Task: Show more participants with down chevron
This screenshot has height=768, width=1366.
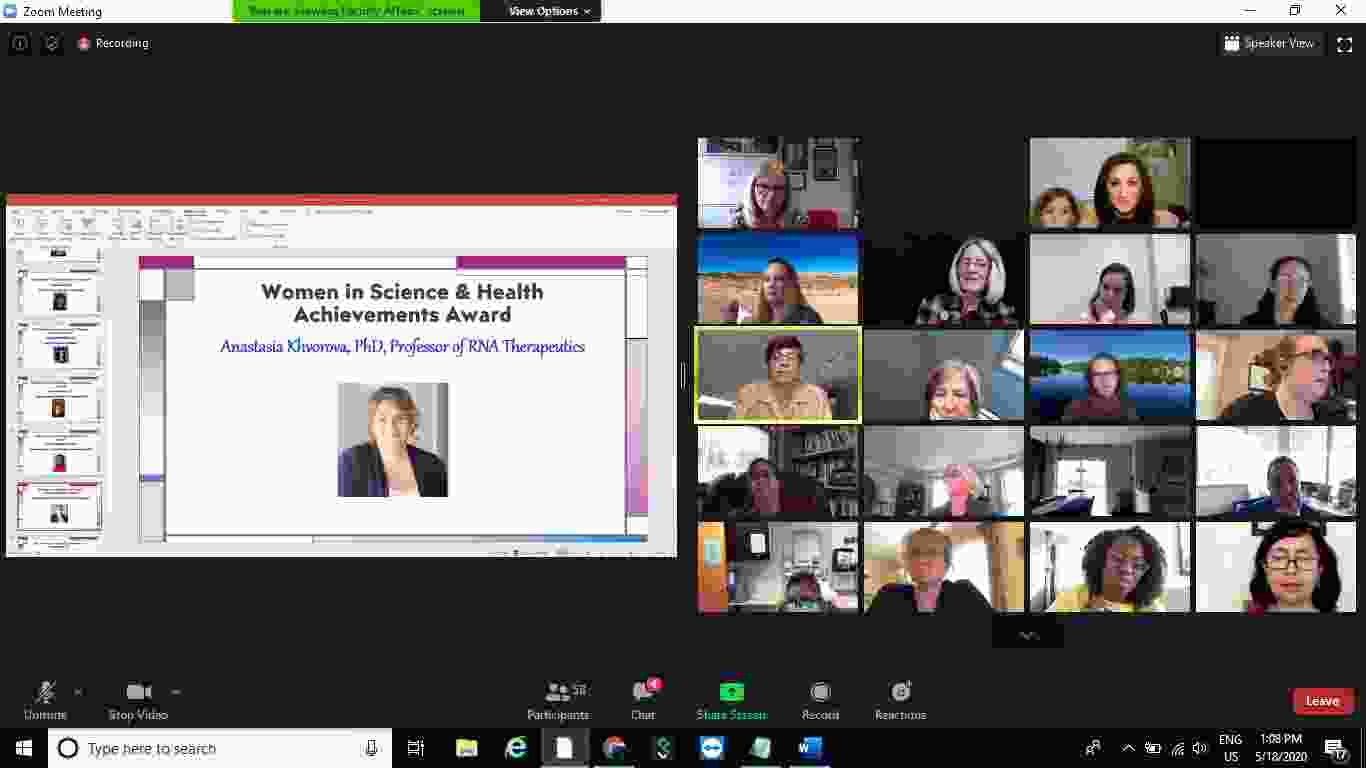Action: (1028, 635)
